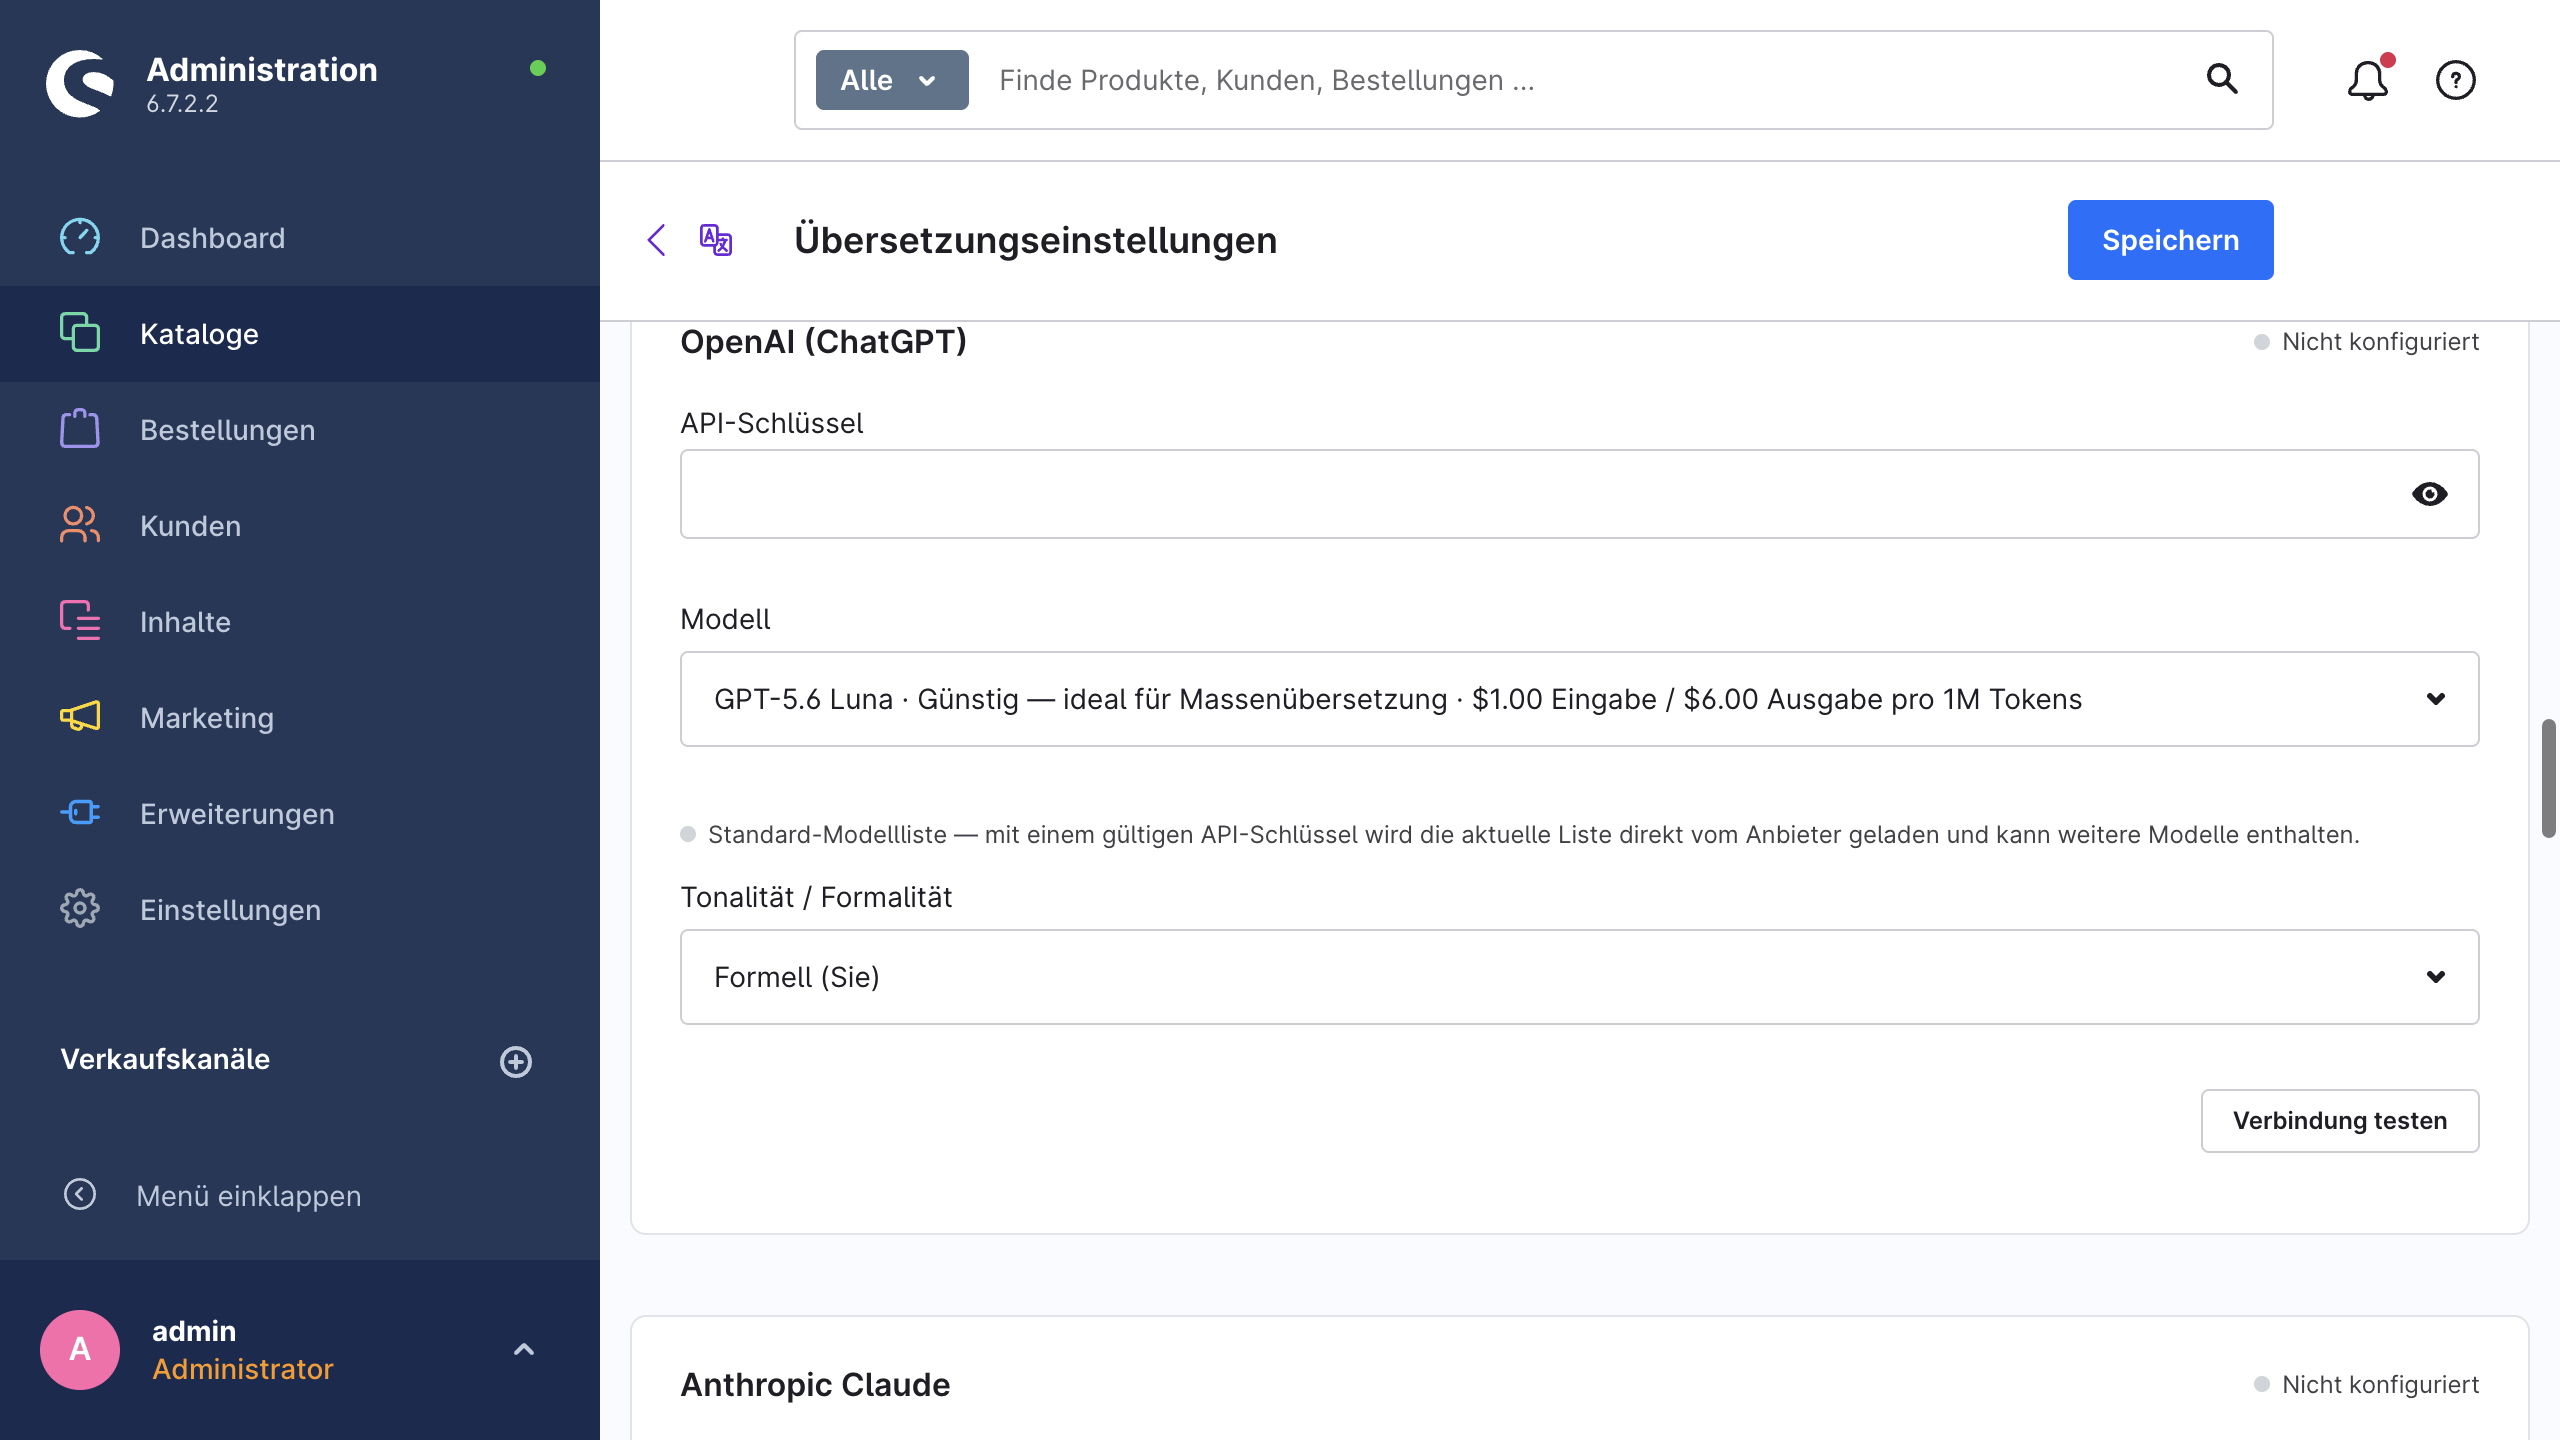The width and height of the screenshot is (2560, 1440).
Task: Open Kunden menu item
Action: pos(300,526)
